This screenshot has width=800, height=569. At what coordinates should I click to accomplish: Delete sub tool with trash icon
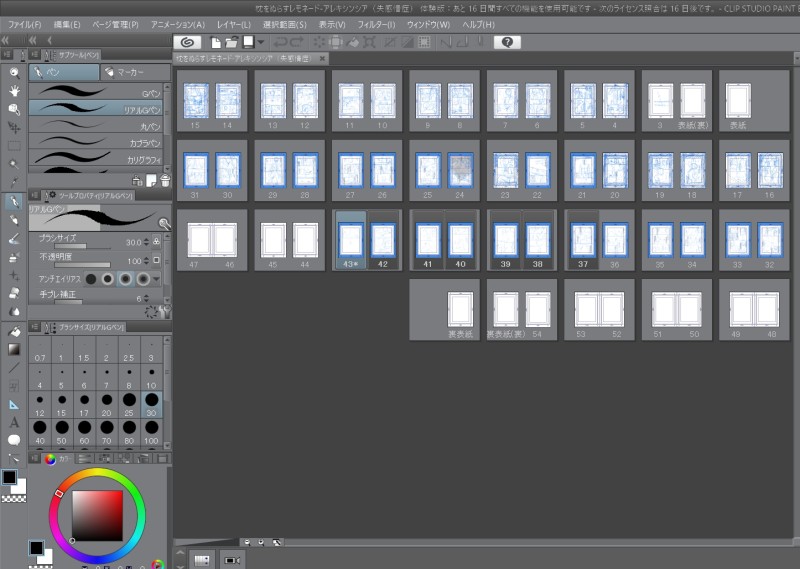pos(165,180)
